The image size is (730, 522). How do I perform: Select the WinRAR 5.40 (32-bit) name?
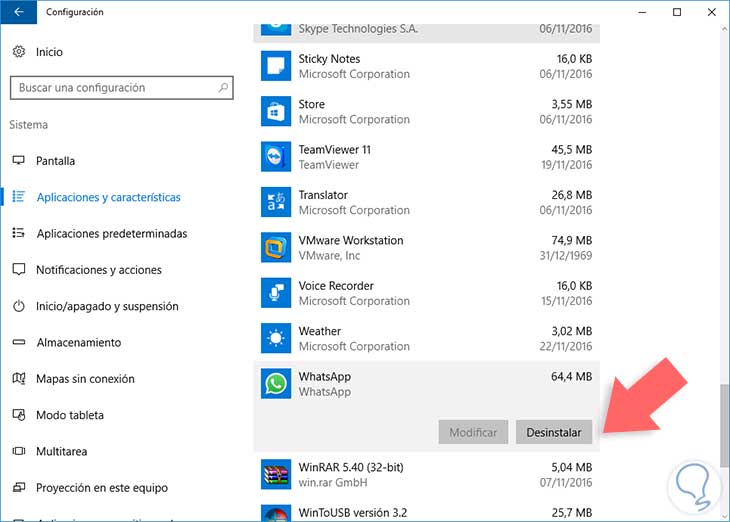click(x=351, y=467)
